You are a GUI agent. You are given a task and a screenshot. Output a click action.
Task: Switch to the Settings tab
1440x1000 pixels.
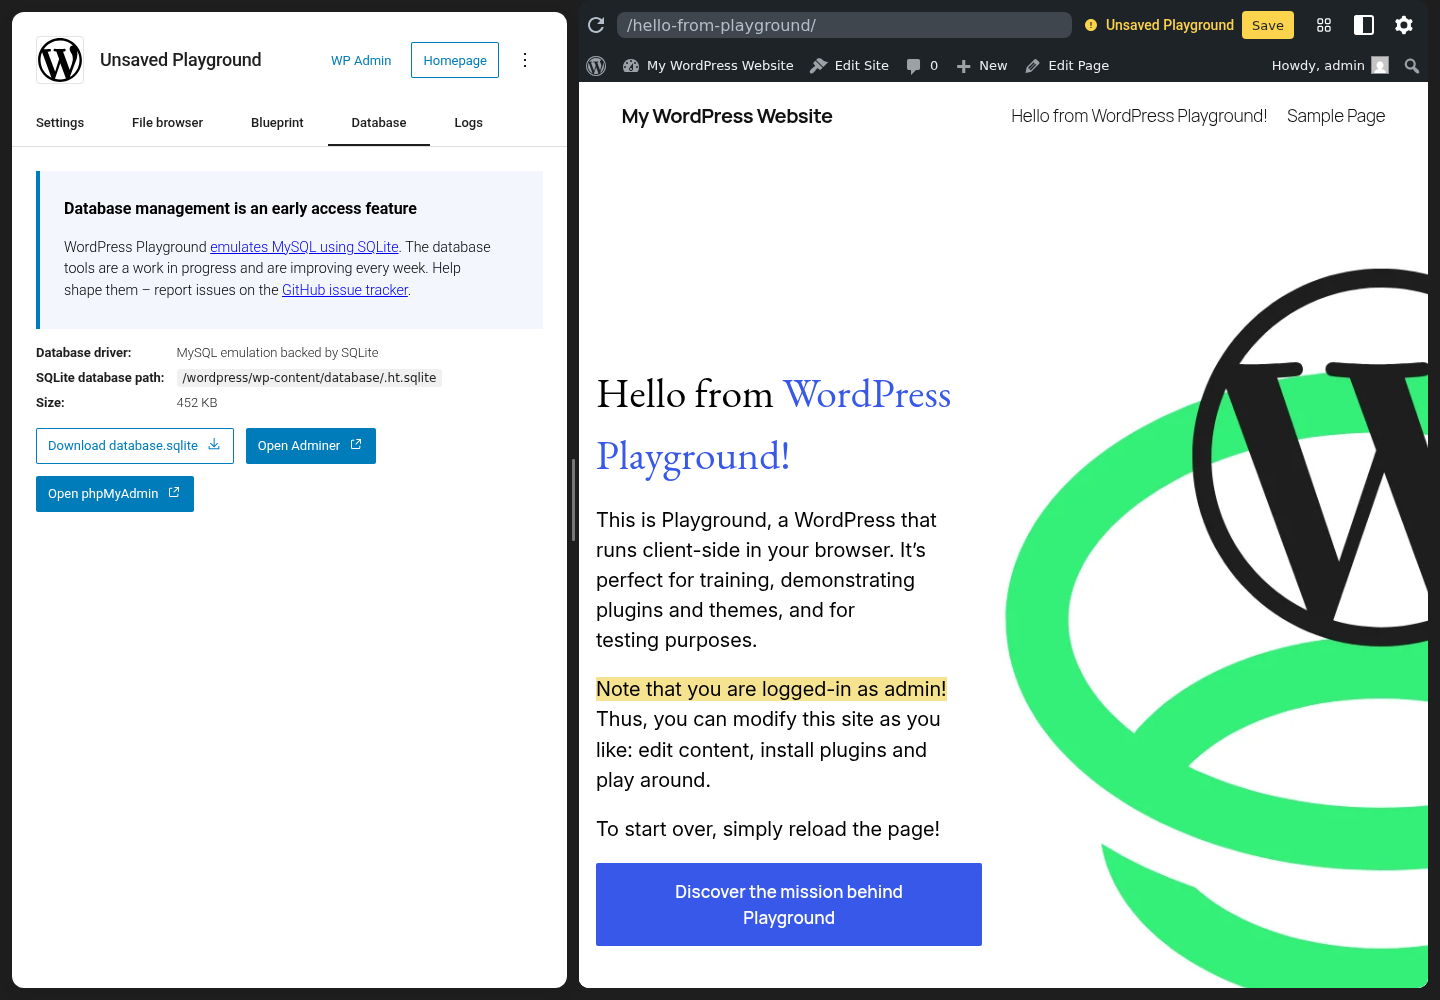pos(60,123)
